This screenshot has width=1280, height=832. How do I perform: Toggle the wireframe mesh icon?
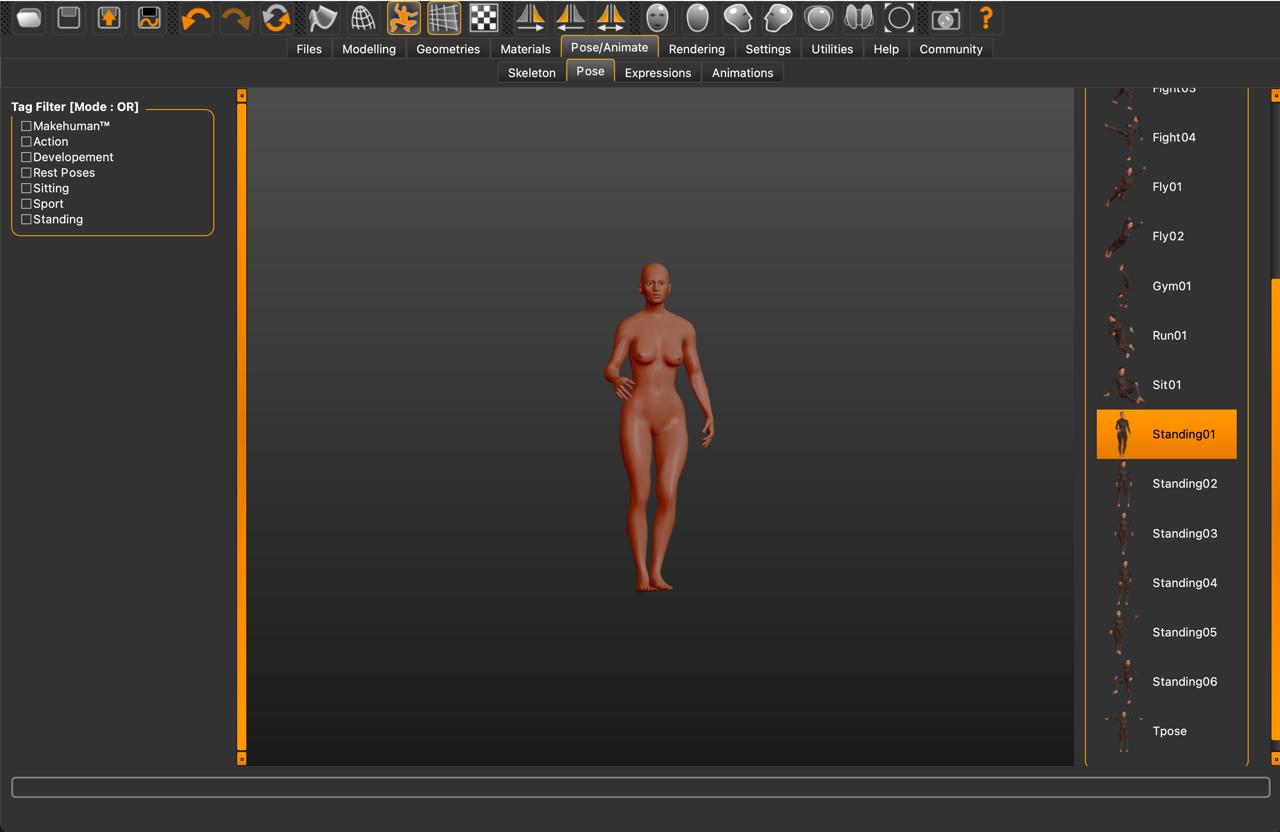363,18
